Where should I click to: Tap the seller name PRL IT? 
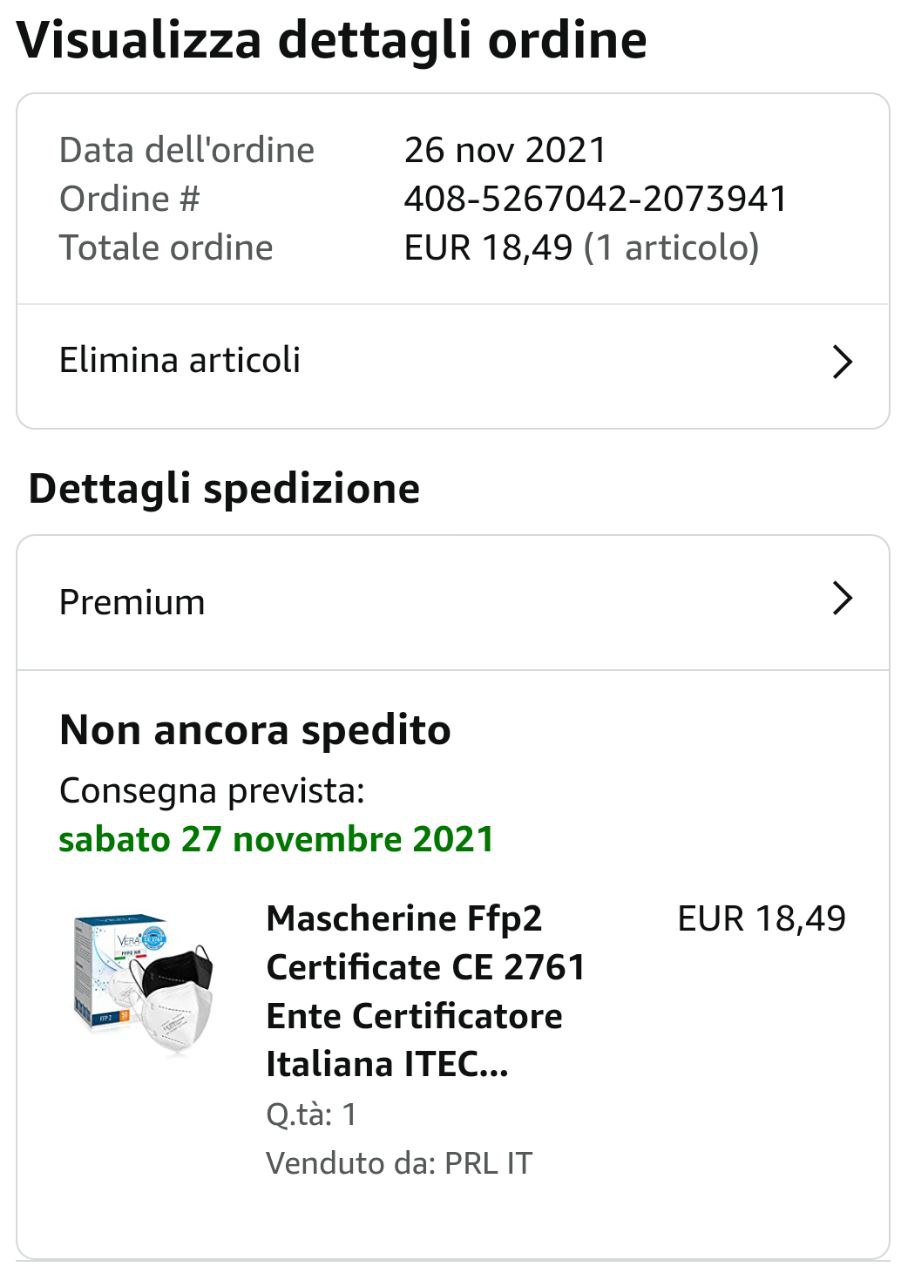click(488, 1164)
